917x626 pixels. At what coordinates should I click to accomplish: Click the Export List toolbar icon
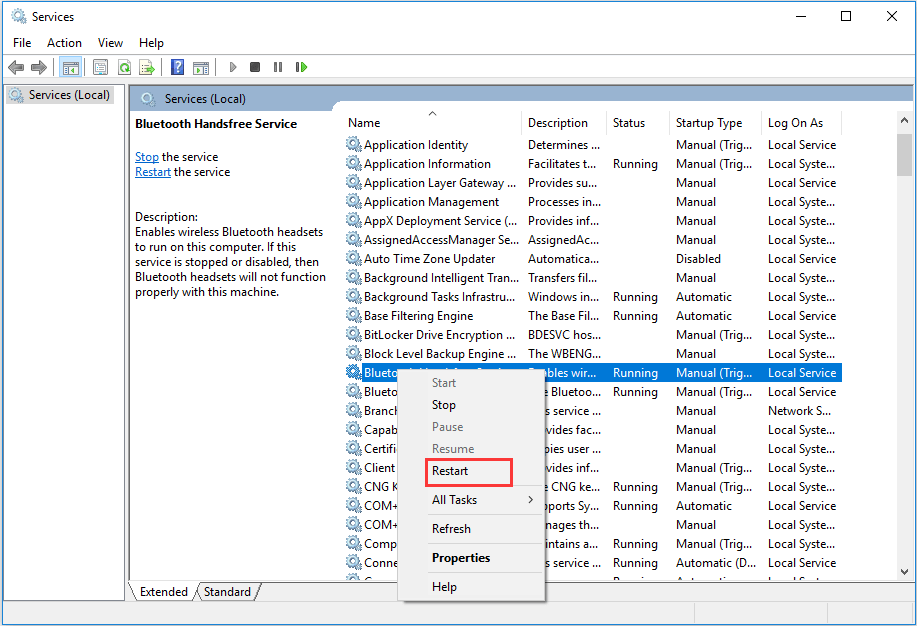point(148,67)
